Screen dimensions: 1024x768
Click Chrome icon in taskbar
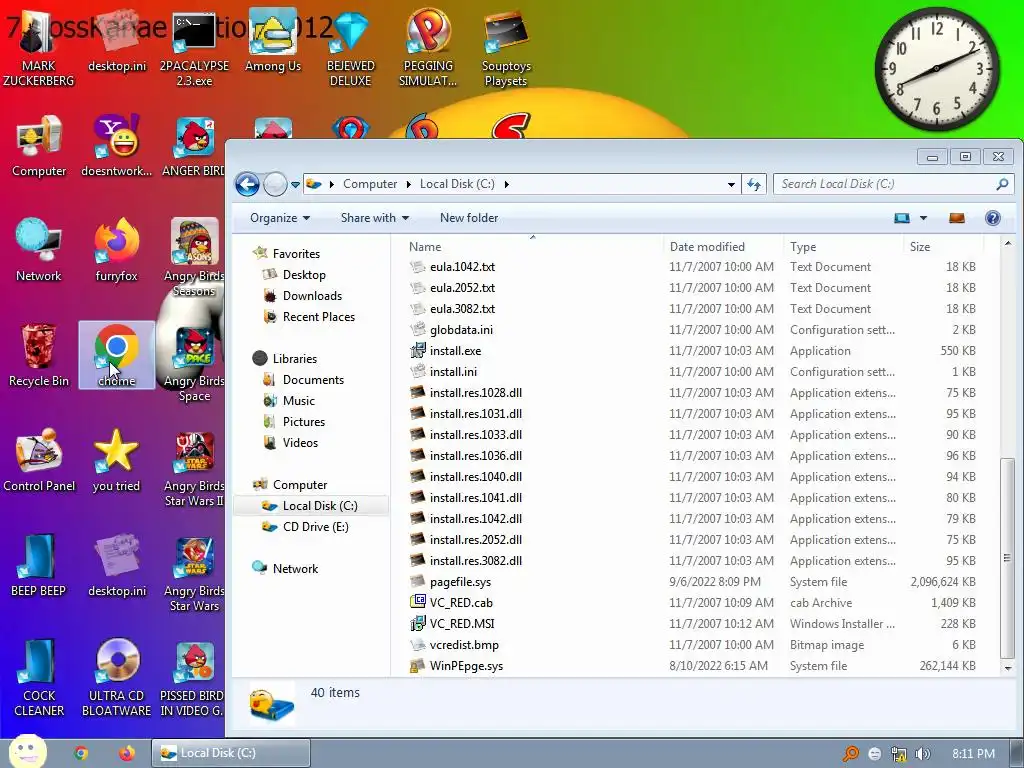click(81, 753)
